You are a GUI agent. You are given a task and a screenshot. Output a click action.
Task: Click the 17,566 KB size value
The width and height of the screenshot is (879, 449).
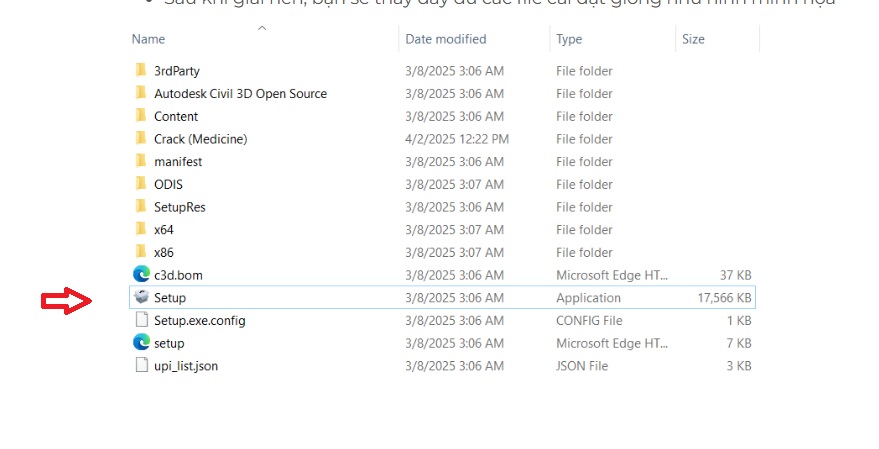[724, 298]
